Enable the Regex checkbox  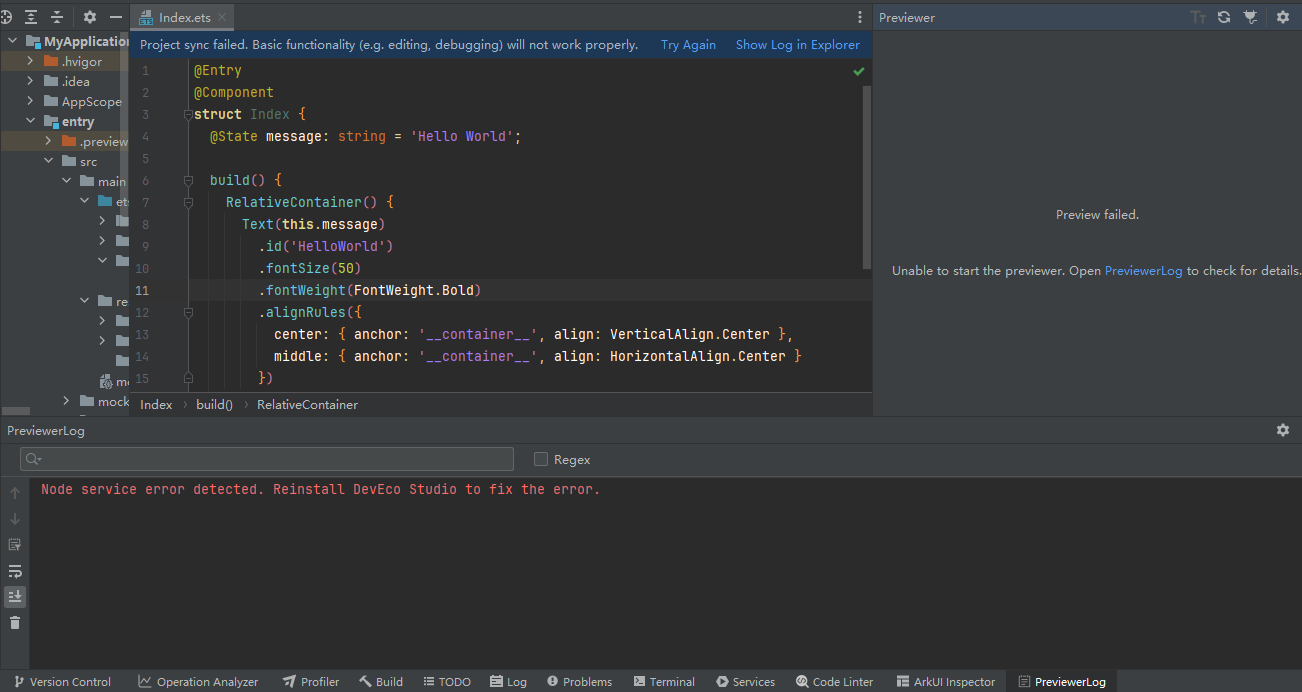pos(541,459)
